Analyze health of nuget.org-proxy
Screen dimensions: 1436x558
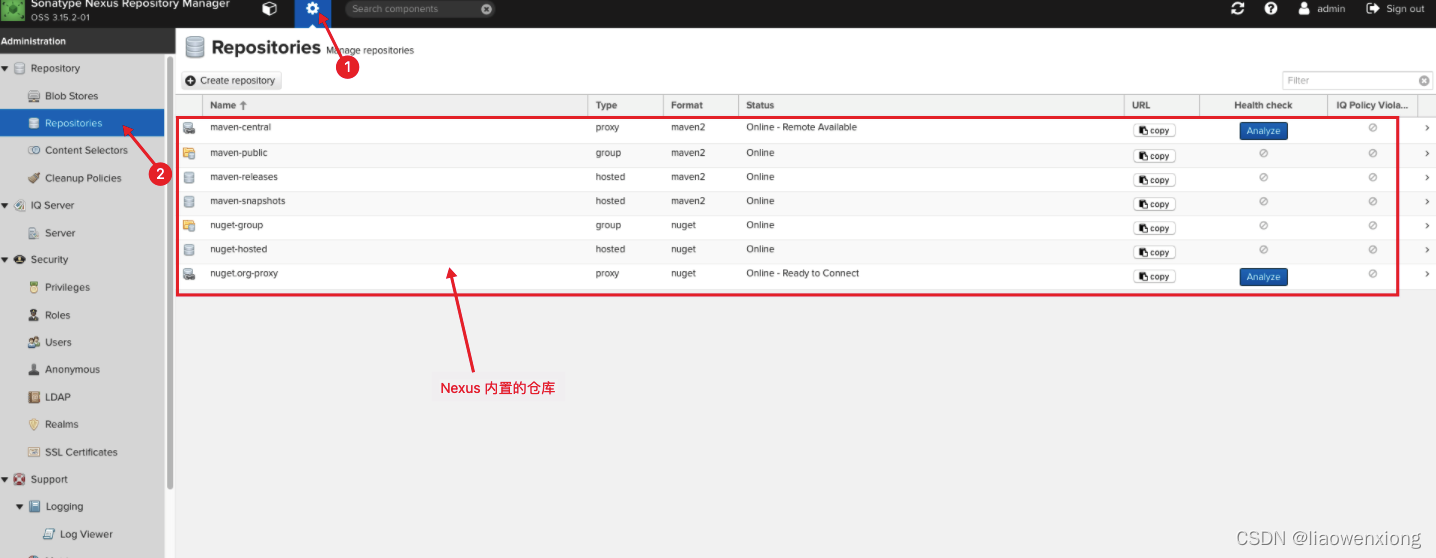(x=1263, y=277)
